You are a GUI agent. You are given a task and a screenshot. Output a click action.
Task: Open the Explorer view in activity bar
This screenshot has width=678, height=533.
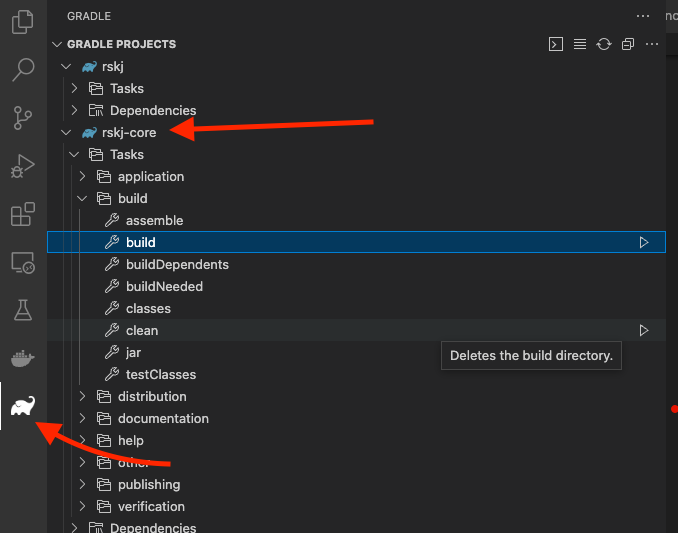pyautogui.click(x=23, y=23)
